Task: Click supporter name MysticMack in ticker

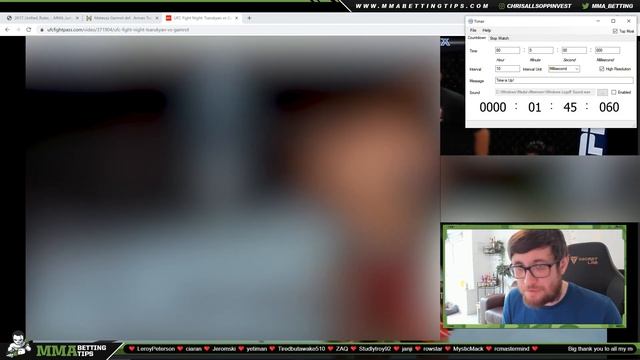Action: 468,349
